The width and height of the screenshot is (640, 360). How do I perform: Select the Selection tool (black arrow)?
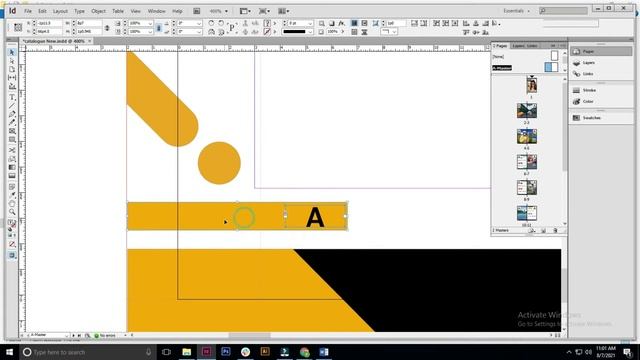tap(12, 52)
